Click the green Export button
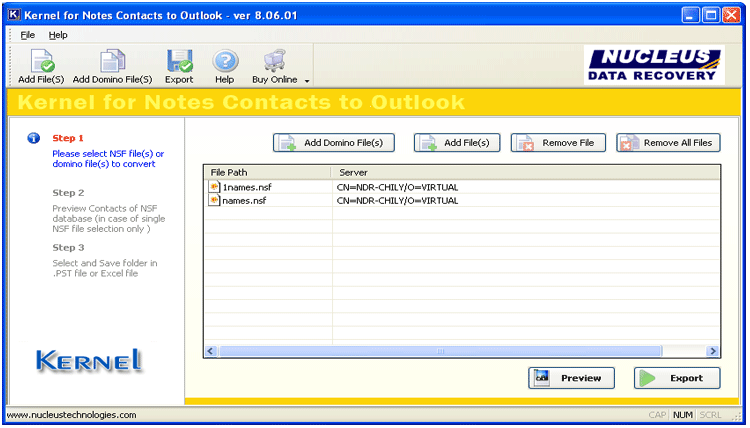The height and width of the screenshot is (428, 750). click(x=677, y=378)
